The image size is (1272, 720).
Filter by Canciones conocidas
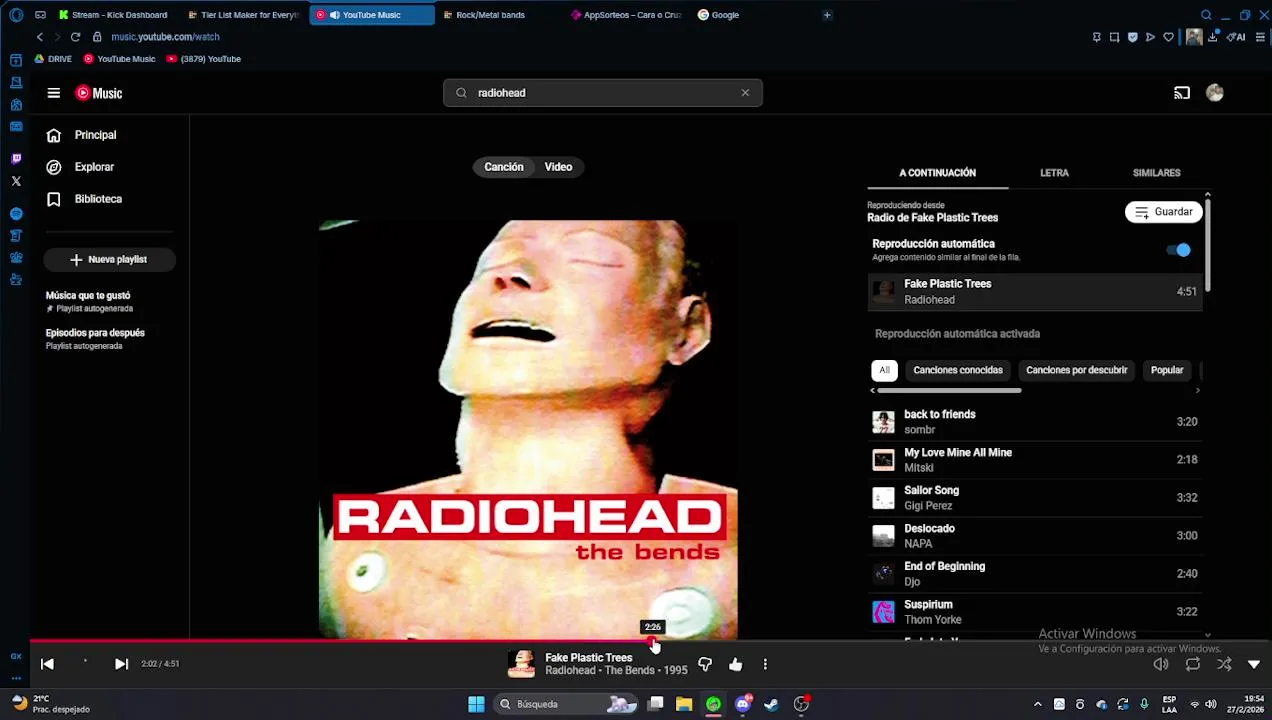click(x=957, y=370)
